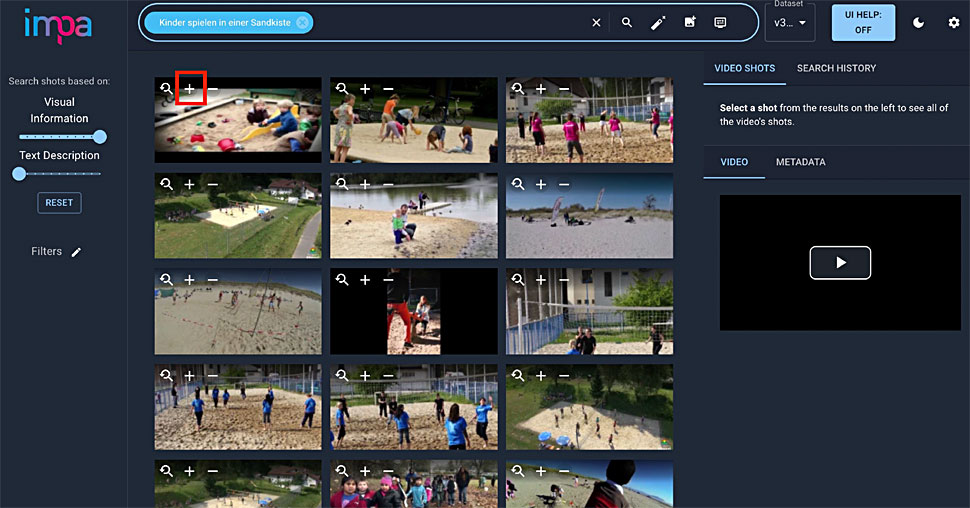Click minus on the kids-in-sandbox toys thumbnail
Image resolution: width=970 pixels, height=508 pixels.
click(x=213, y=89)
